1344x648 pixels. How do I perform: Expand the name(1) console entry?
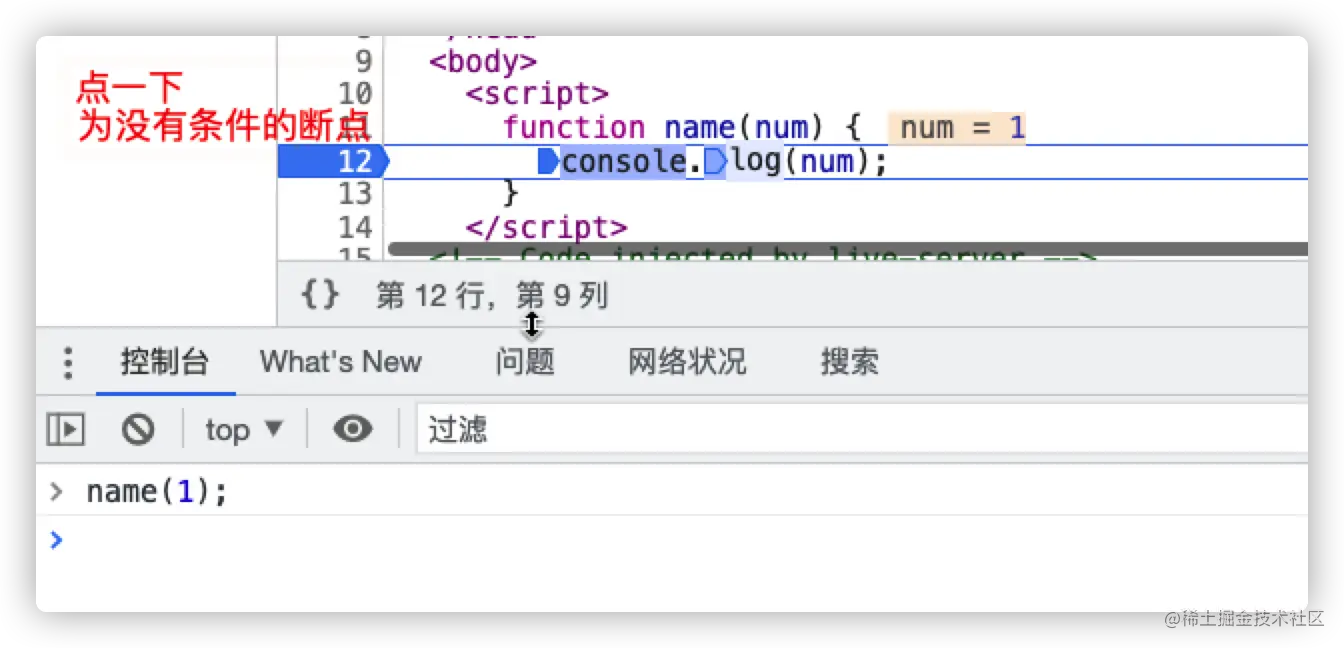pos(56,491)
